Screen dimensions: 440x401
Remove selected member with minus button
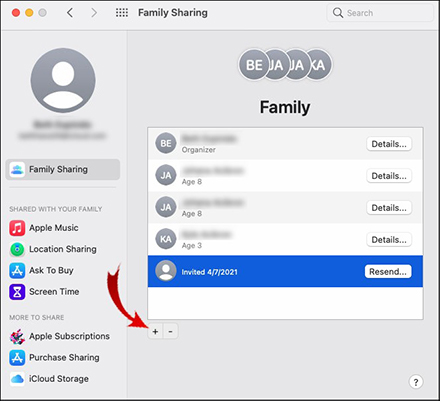(170, 332)
